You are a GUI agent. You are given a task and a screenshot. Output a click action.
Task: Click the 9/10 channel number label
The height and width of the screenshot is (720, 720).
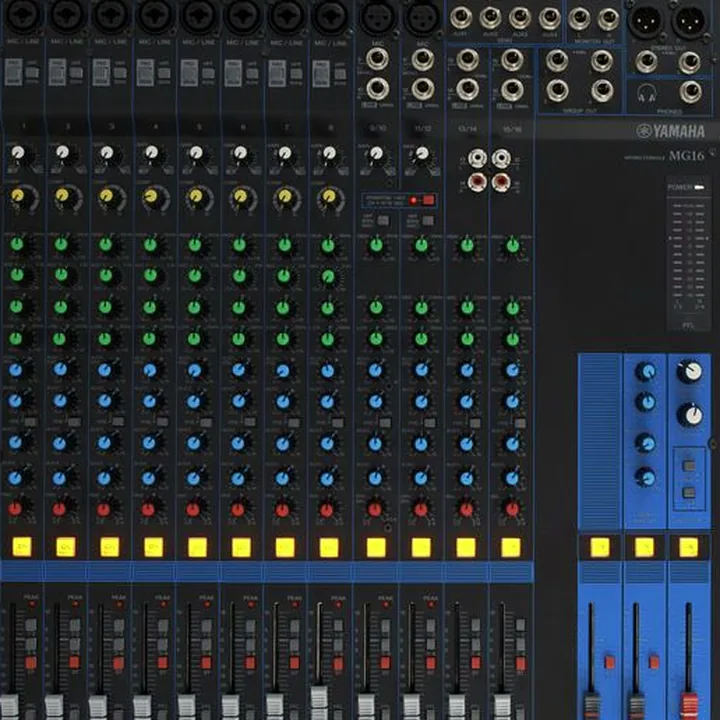coord(378,128)
